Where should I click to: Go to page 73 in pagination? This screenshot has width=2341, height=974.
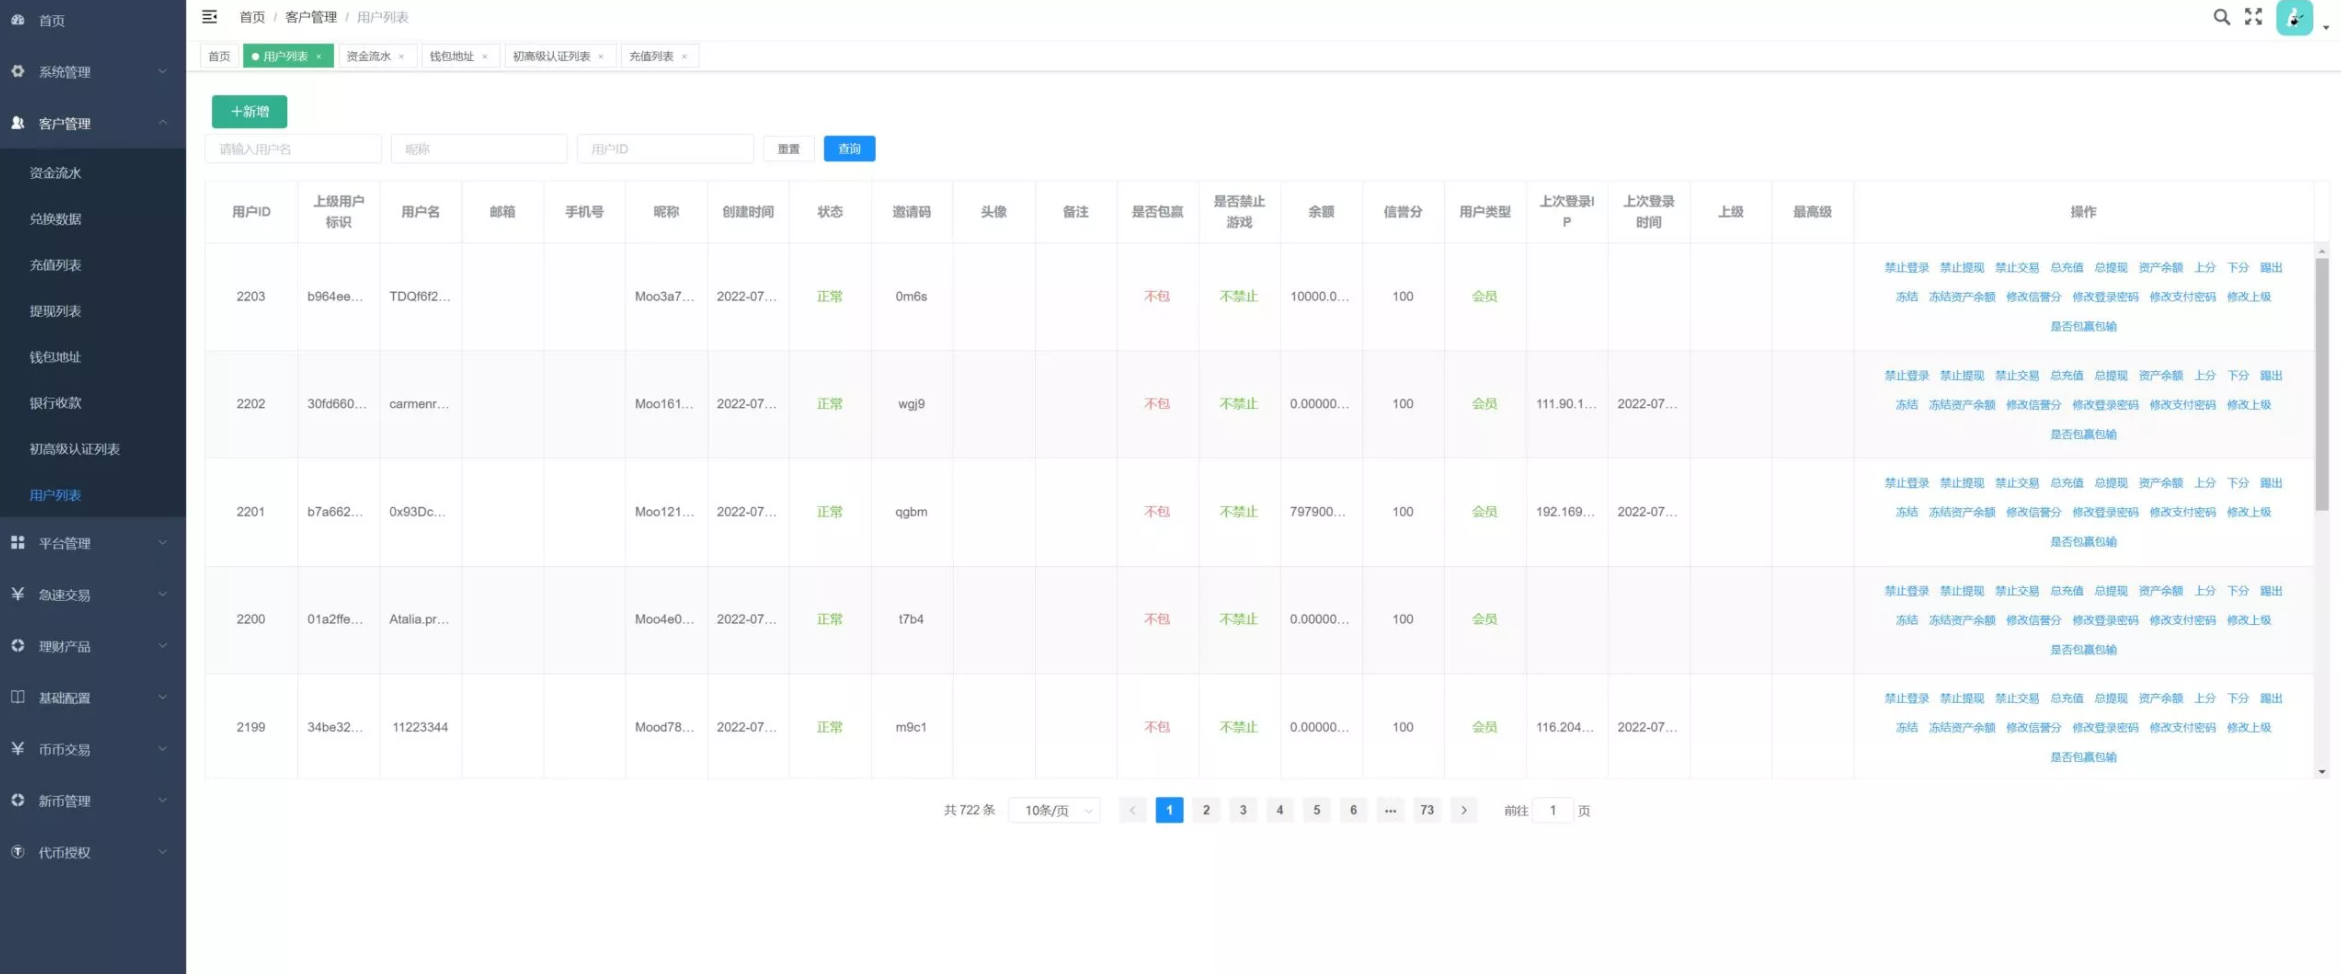(1427, 810)
